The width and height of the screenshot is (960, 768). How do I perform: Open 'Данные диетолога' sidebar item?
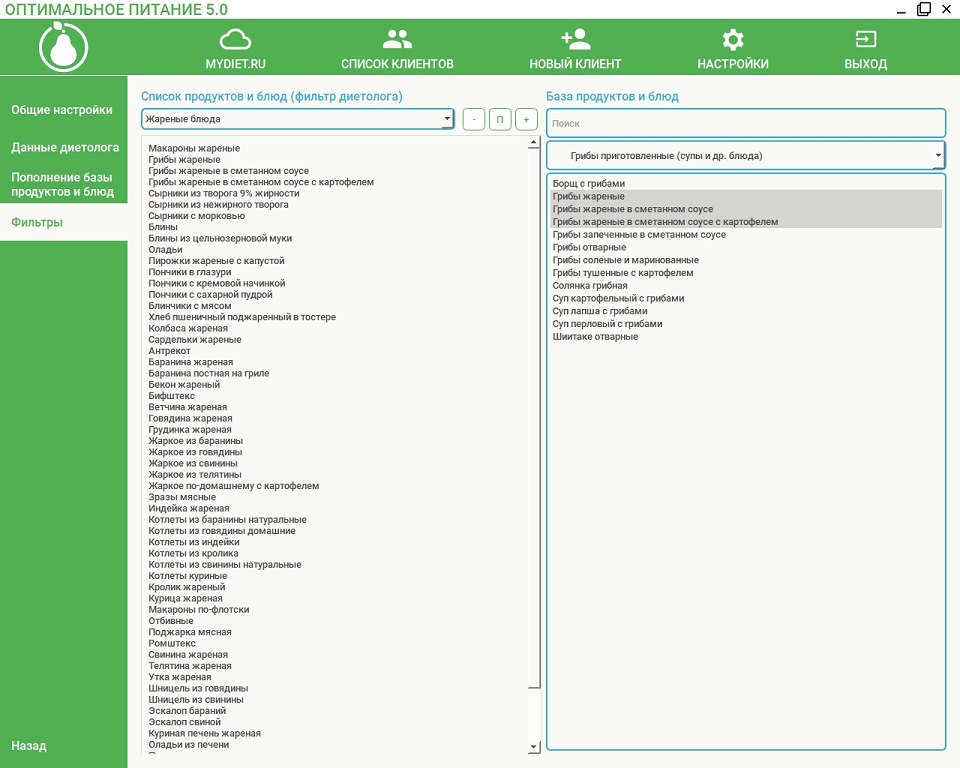65,148
